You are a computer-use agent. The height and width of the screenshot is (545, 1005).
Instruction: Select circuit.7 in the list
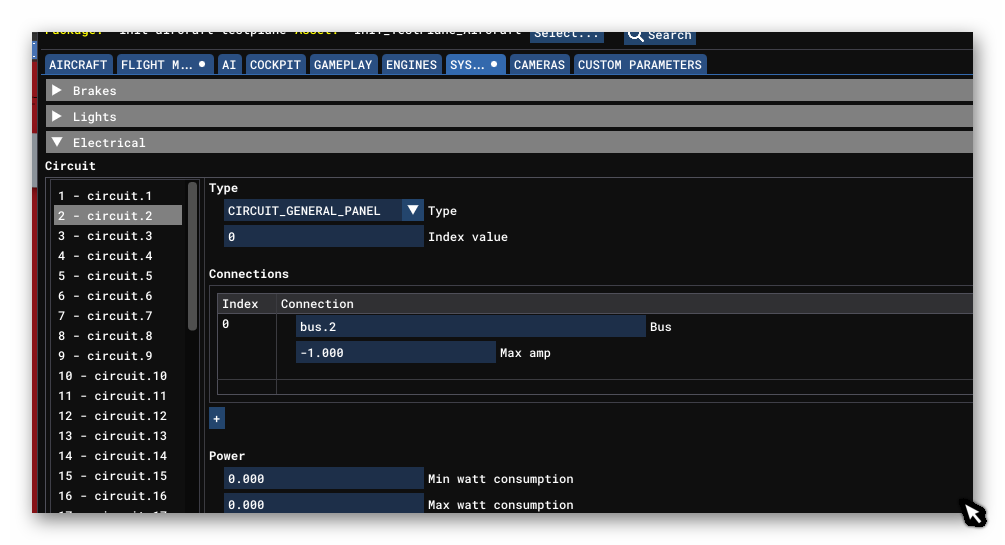point(119,315)
